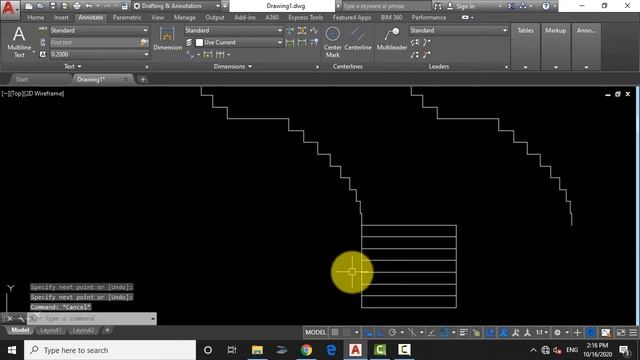Open the Help question mark icon
The height and width of the screenshot is (360, 640).
pyautogui.click(x=546, y=6)
